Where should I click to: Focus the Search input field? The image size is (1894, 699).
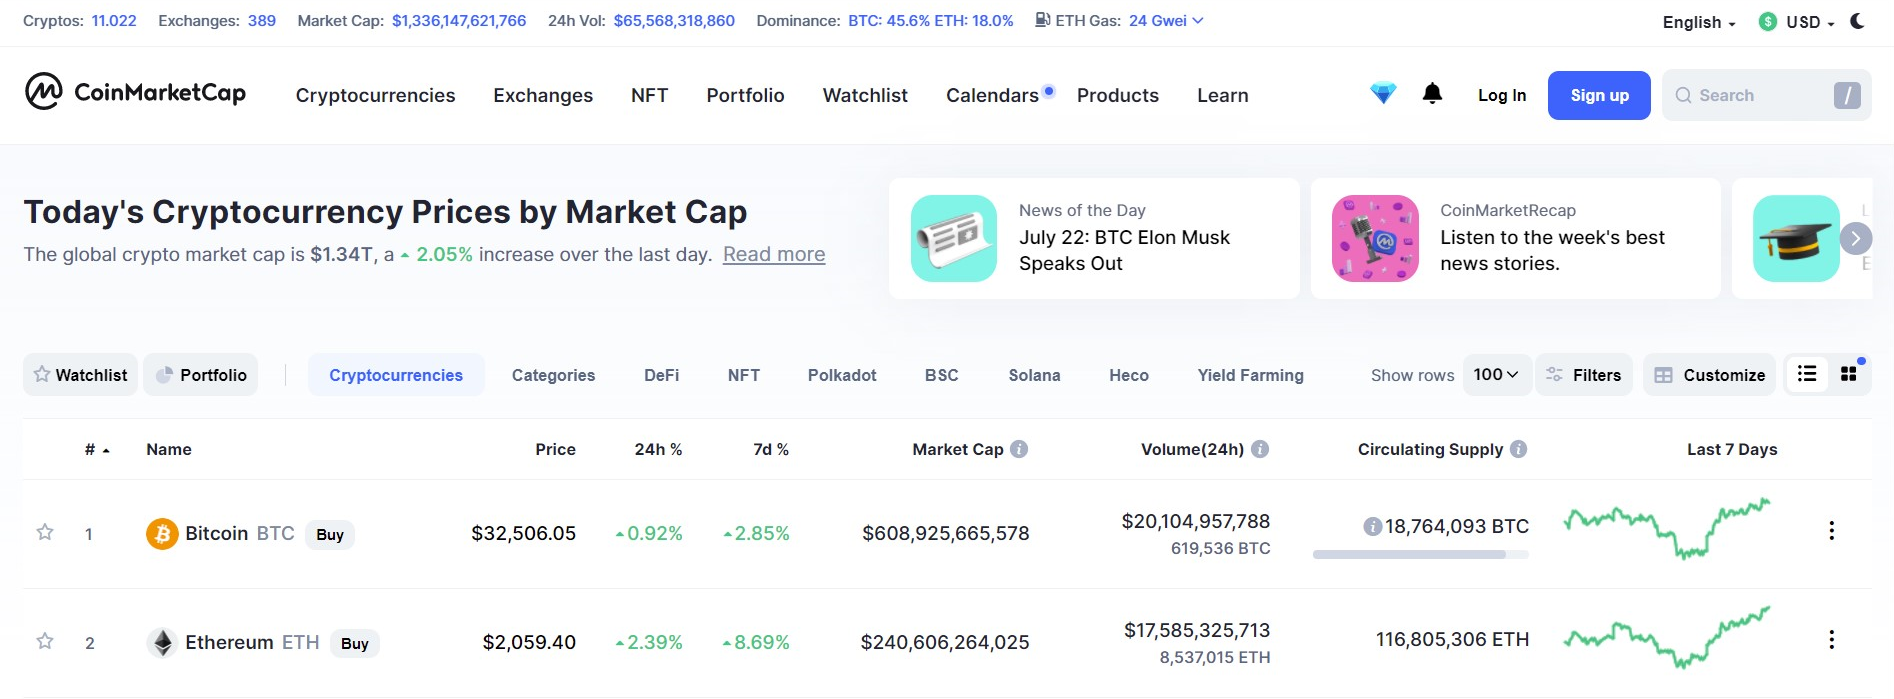[1750, 95]
